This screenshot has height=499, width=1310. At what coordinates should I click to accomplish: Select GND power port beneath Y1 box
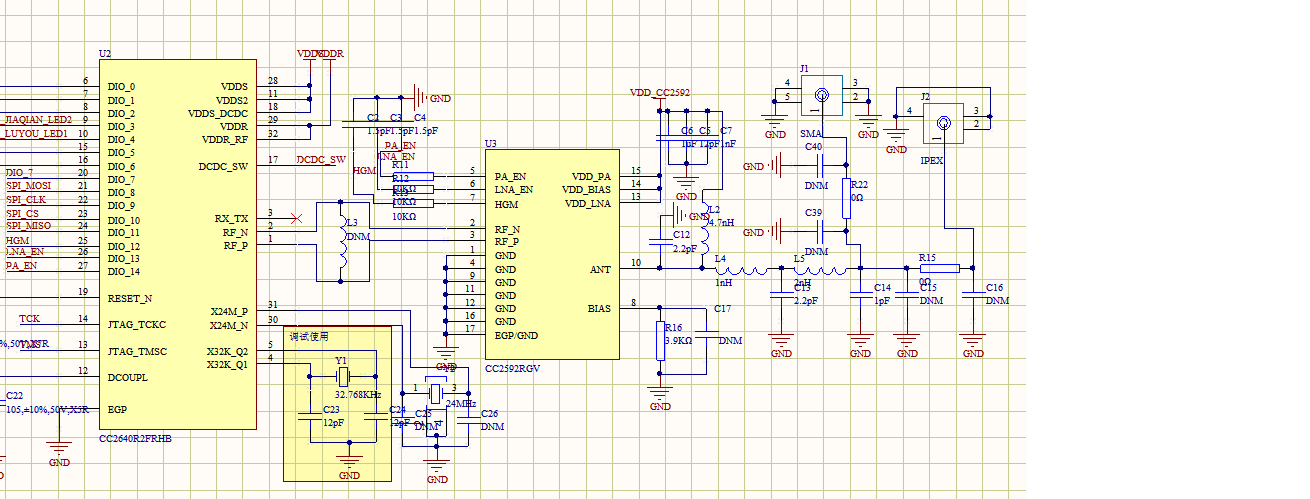pos(349,466)
